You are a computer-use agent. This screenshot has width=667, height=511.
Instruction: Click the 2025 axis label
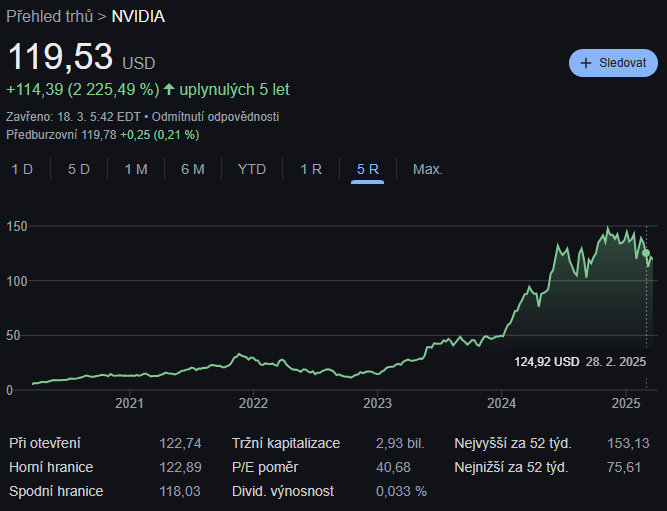click(x=626, y=403)
